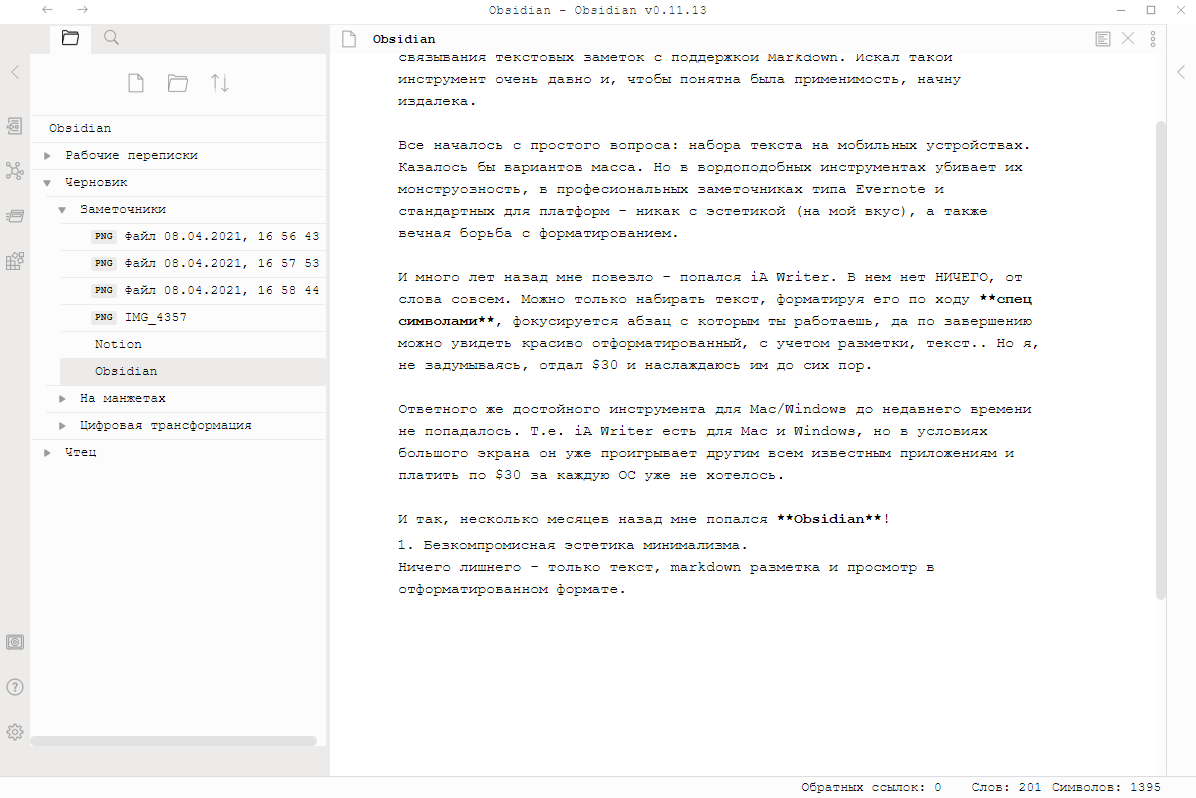Click the note document icon in header
Image resolution: width=1196 pixels, height=798 pixels.
pos(349,39)
